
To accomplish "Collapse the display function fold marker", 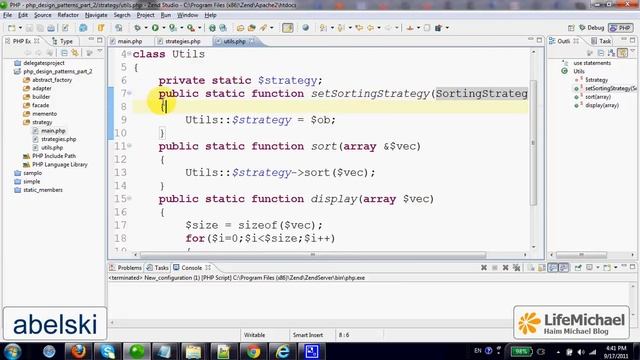I will pyautogui.click(x=129, y=198).
